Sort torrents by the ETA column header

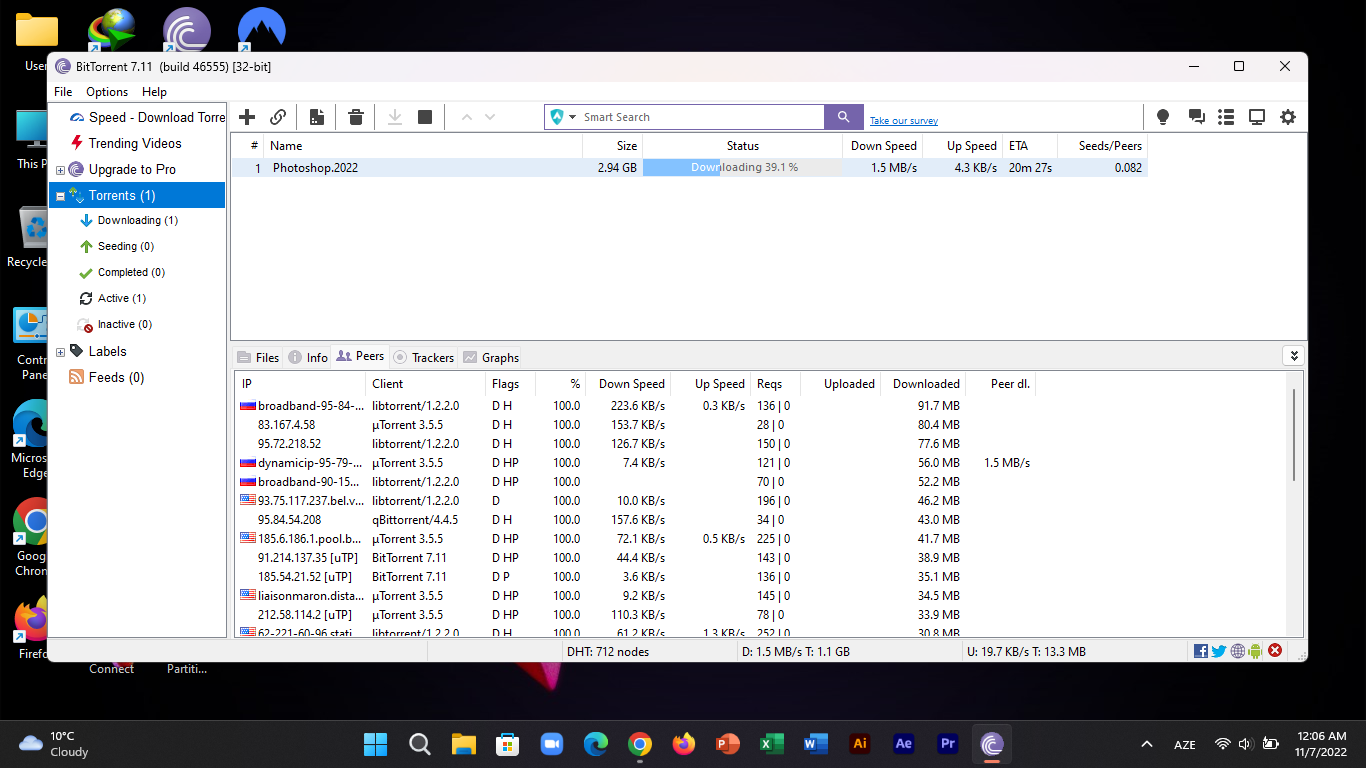click(x=1029, y=146)
